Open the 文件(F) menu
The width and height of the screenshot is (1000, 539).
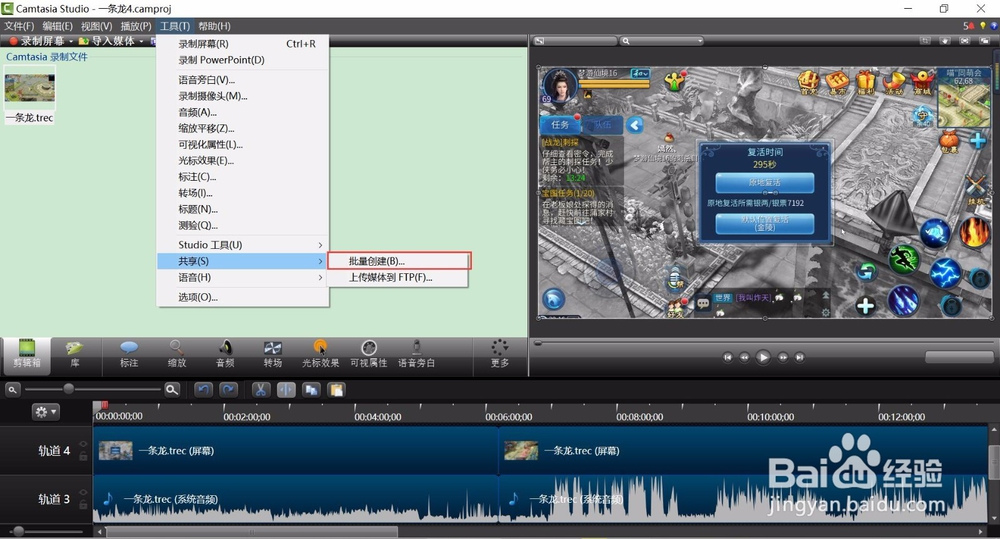coord(19,26)
